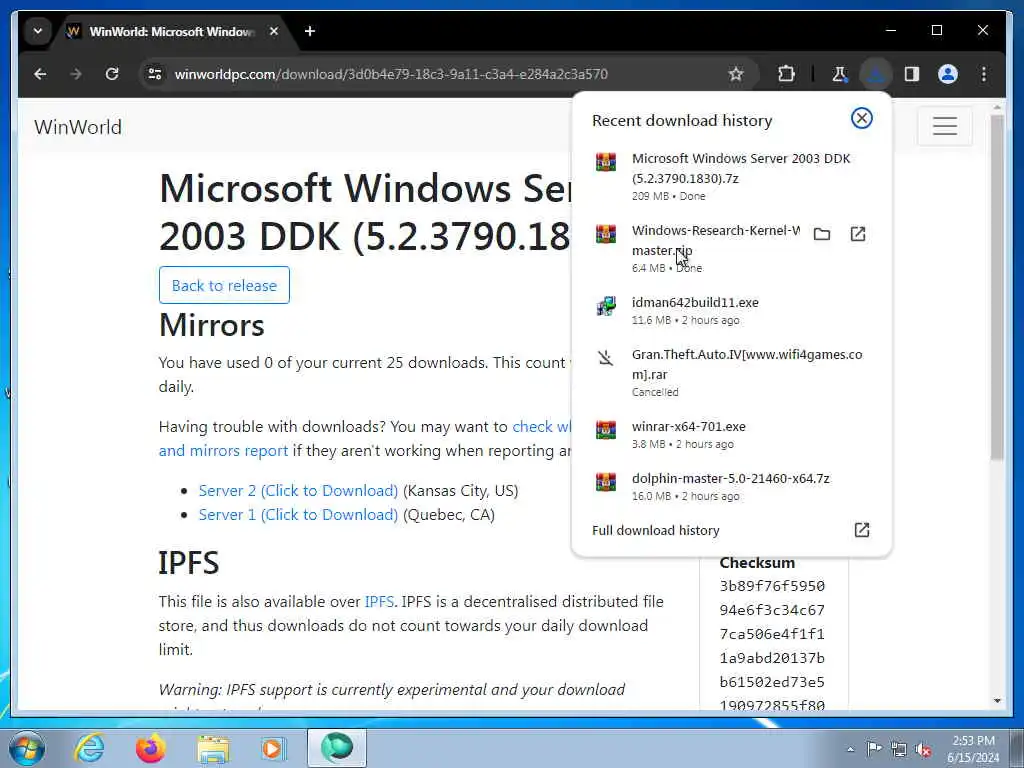Click the address bar URL

[x=391, y=74]
